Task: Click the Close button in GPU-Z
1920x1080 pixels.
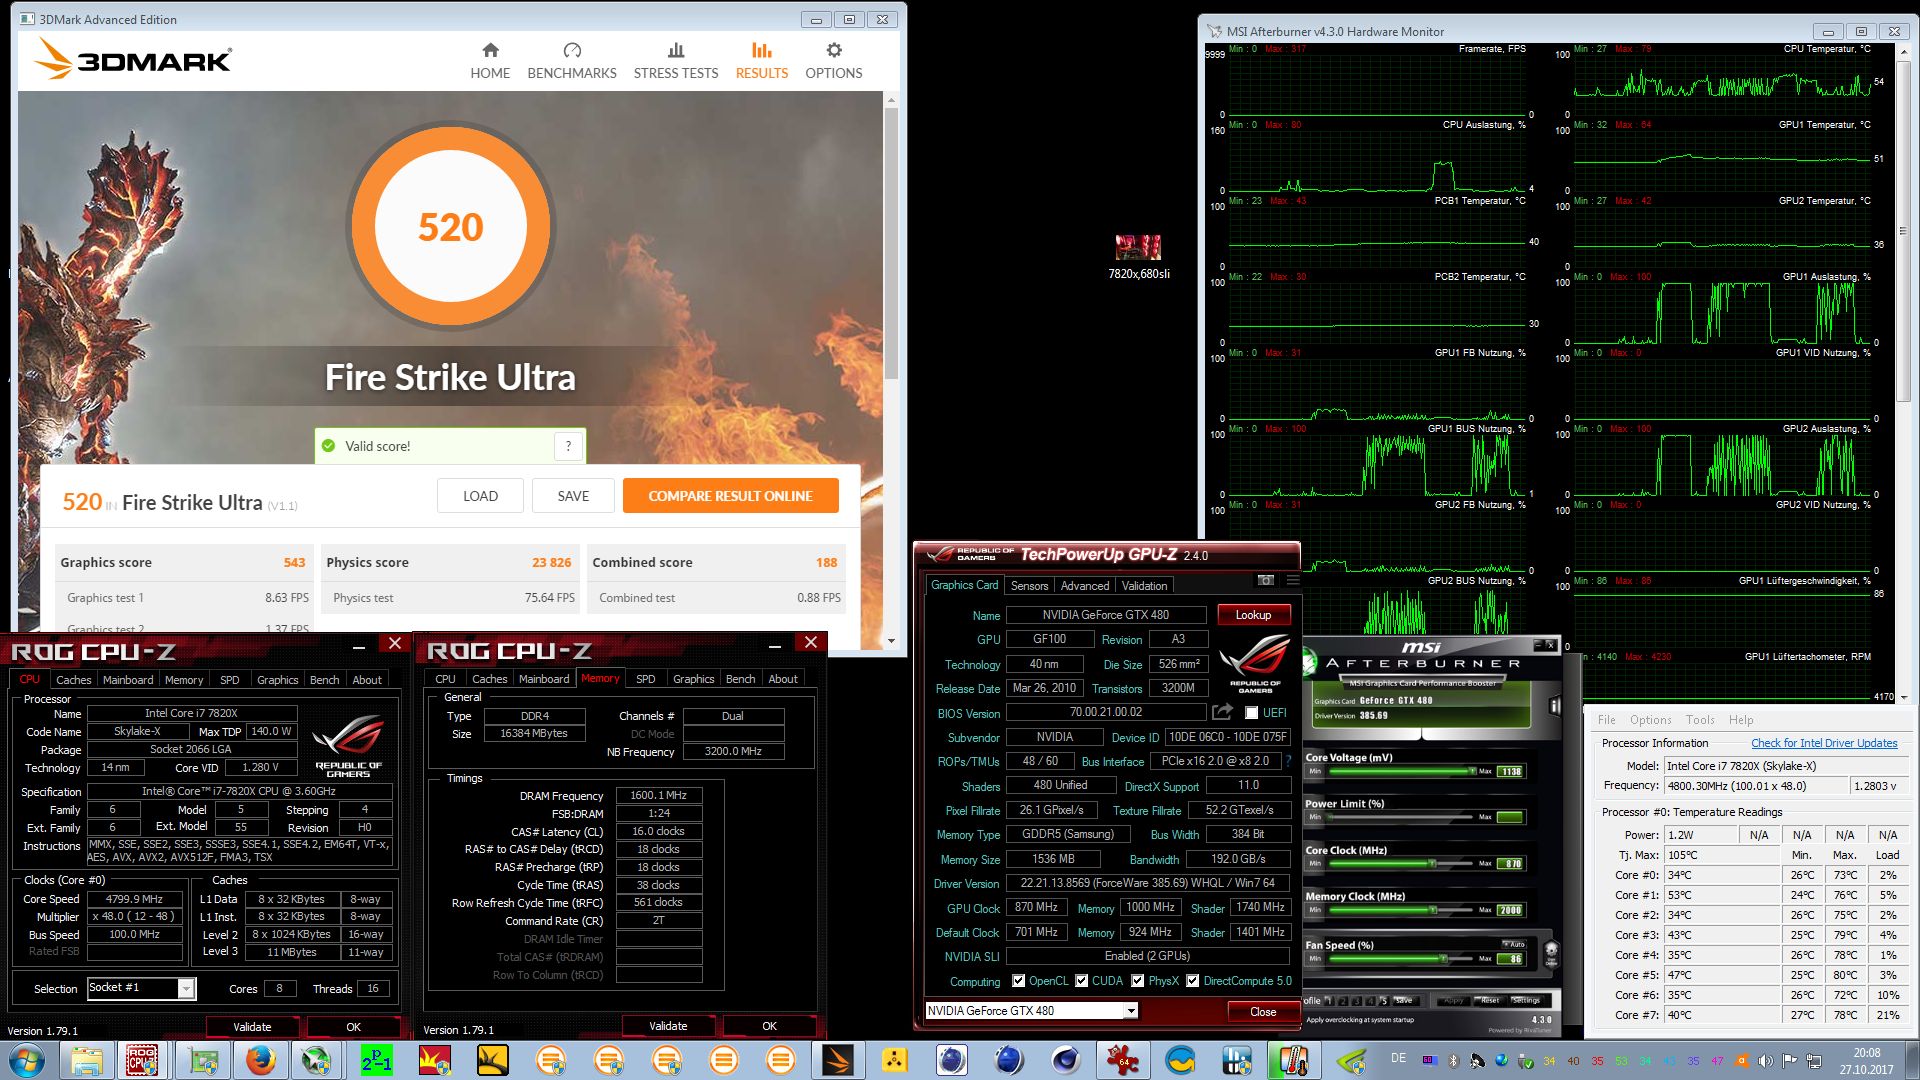Action: [x=1263, y=1012]
